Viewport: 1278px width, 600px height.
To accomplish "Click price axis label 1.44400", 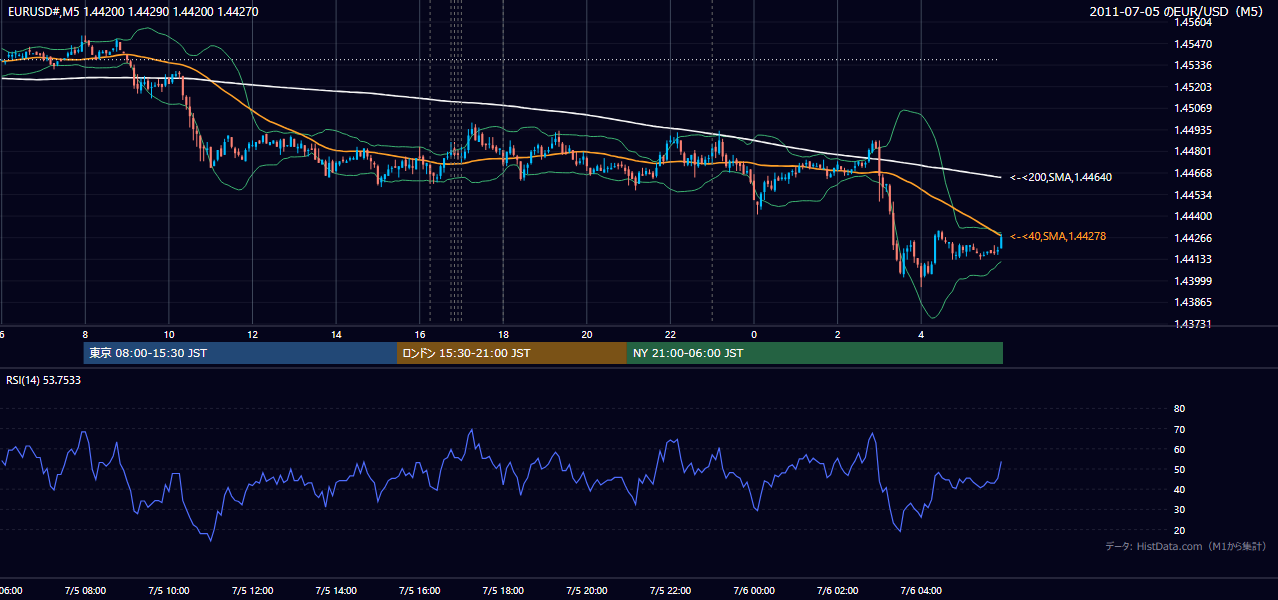I will point(1194,216).
